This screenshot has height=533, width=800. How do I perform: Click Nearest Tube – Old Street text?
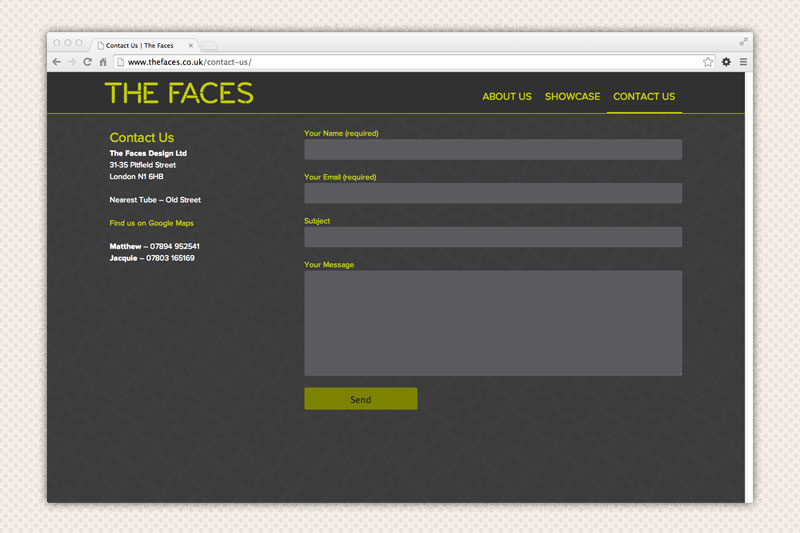155,200
